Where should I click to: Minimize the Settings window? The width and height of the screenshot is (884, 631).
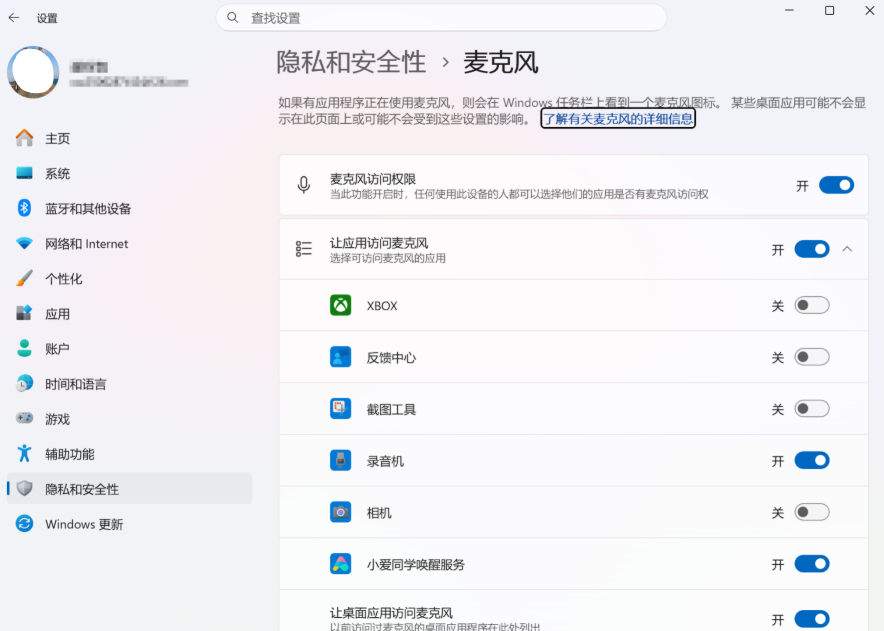pyautogui.click(x=789, y=10)
